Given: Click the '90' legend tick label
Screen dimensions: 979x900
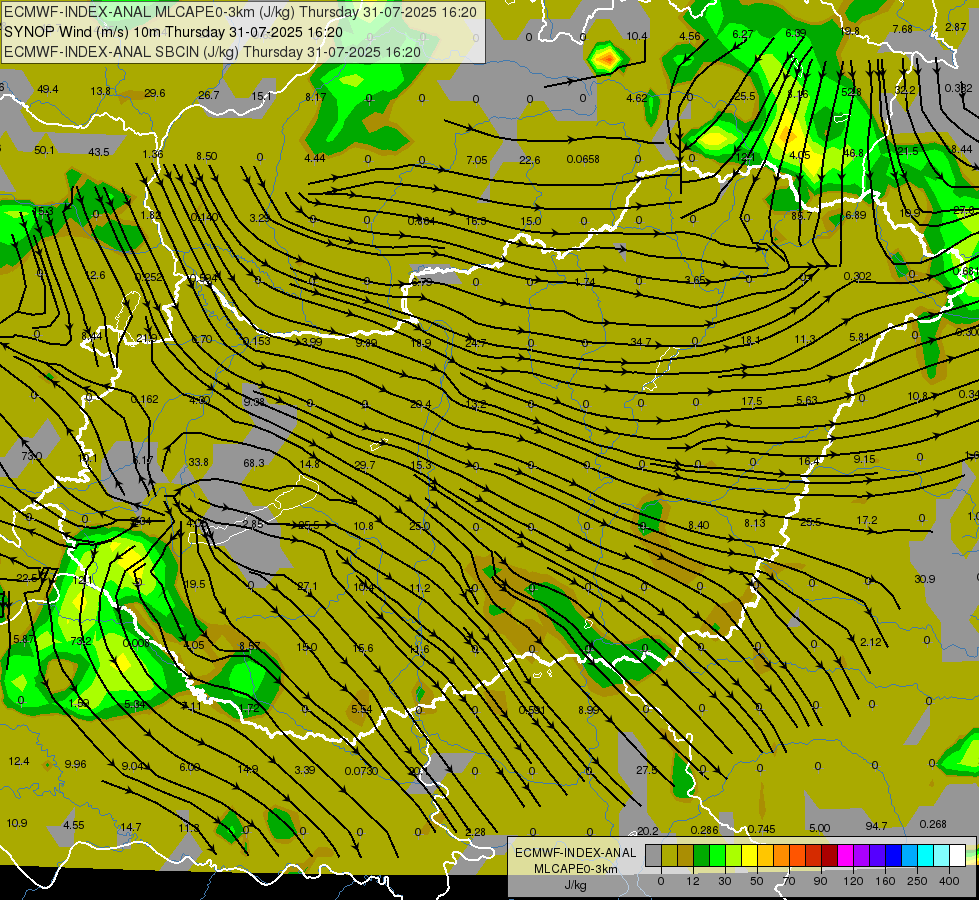Looking at the screenshot, I should coord(820,881).
